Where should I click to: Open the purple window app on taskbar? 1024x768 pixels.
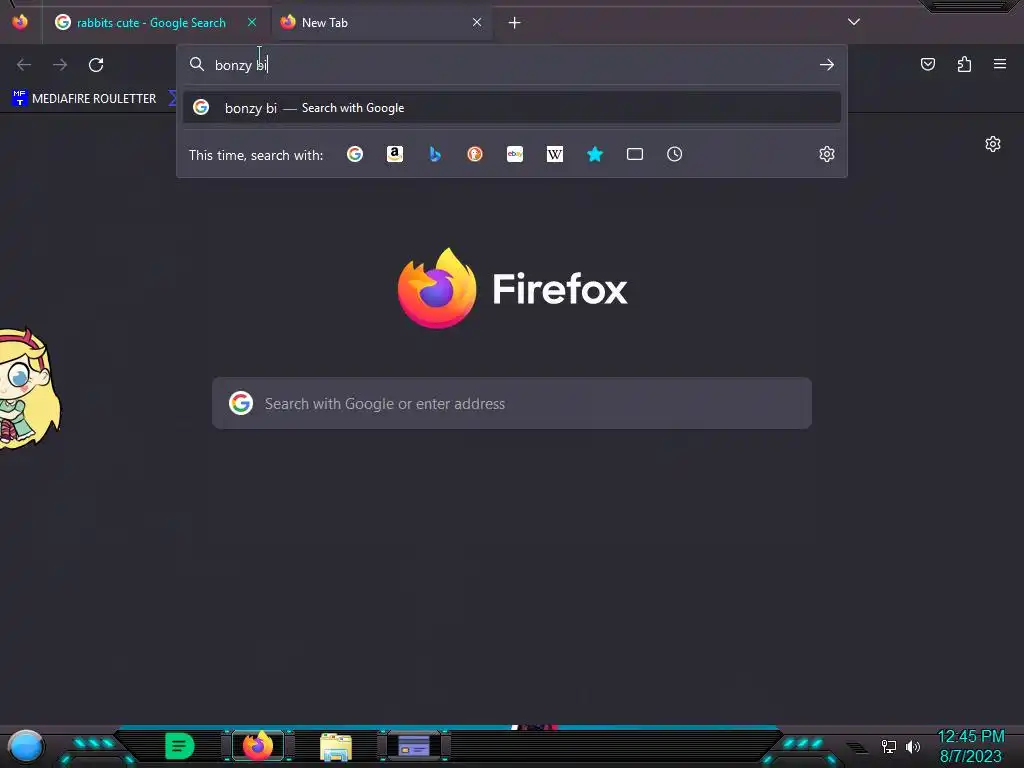tap(414, 746)
